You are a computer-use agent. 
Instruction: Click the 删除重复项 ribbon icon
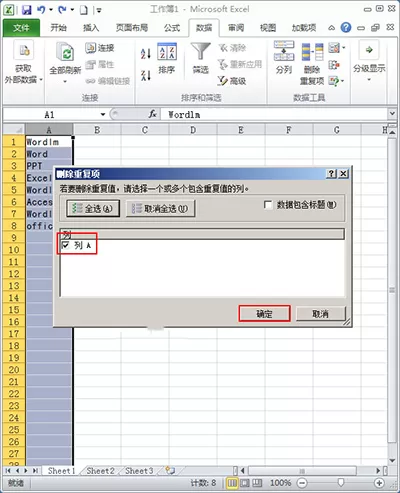[312, 52]
